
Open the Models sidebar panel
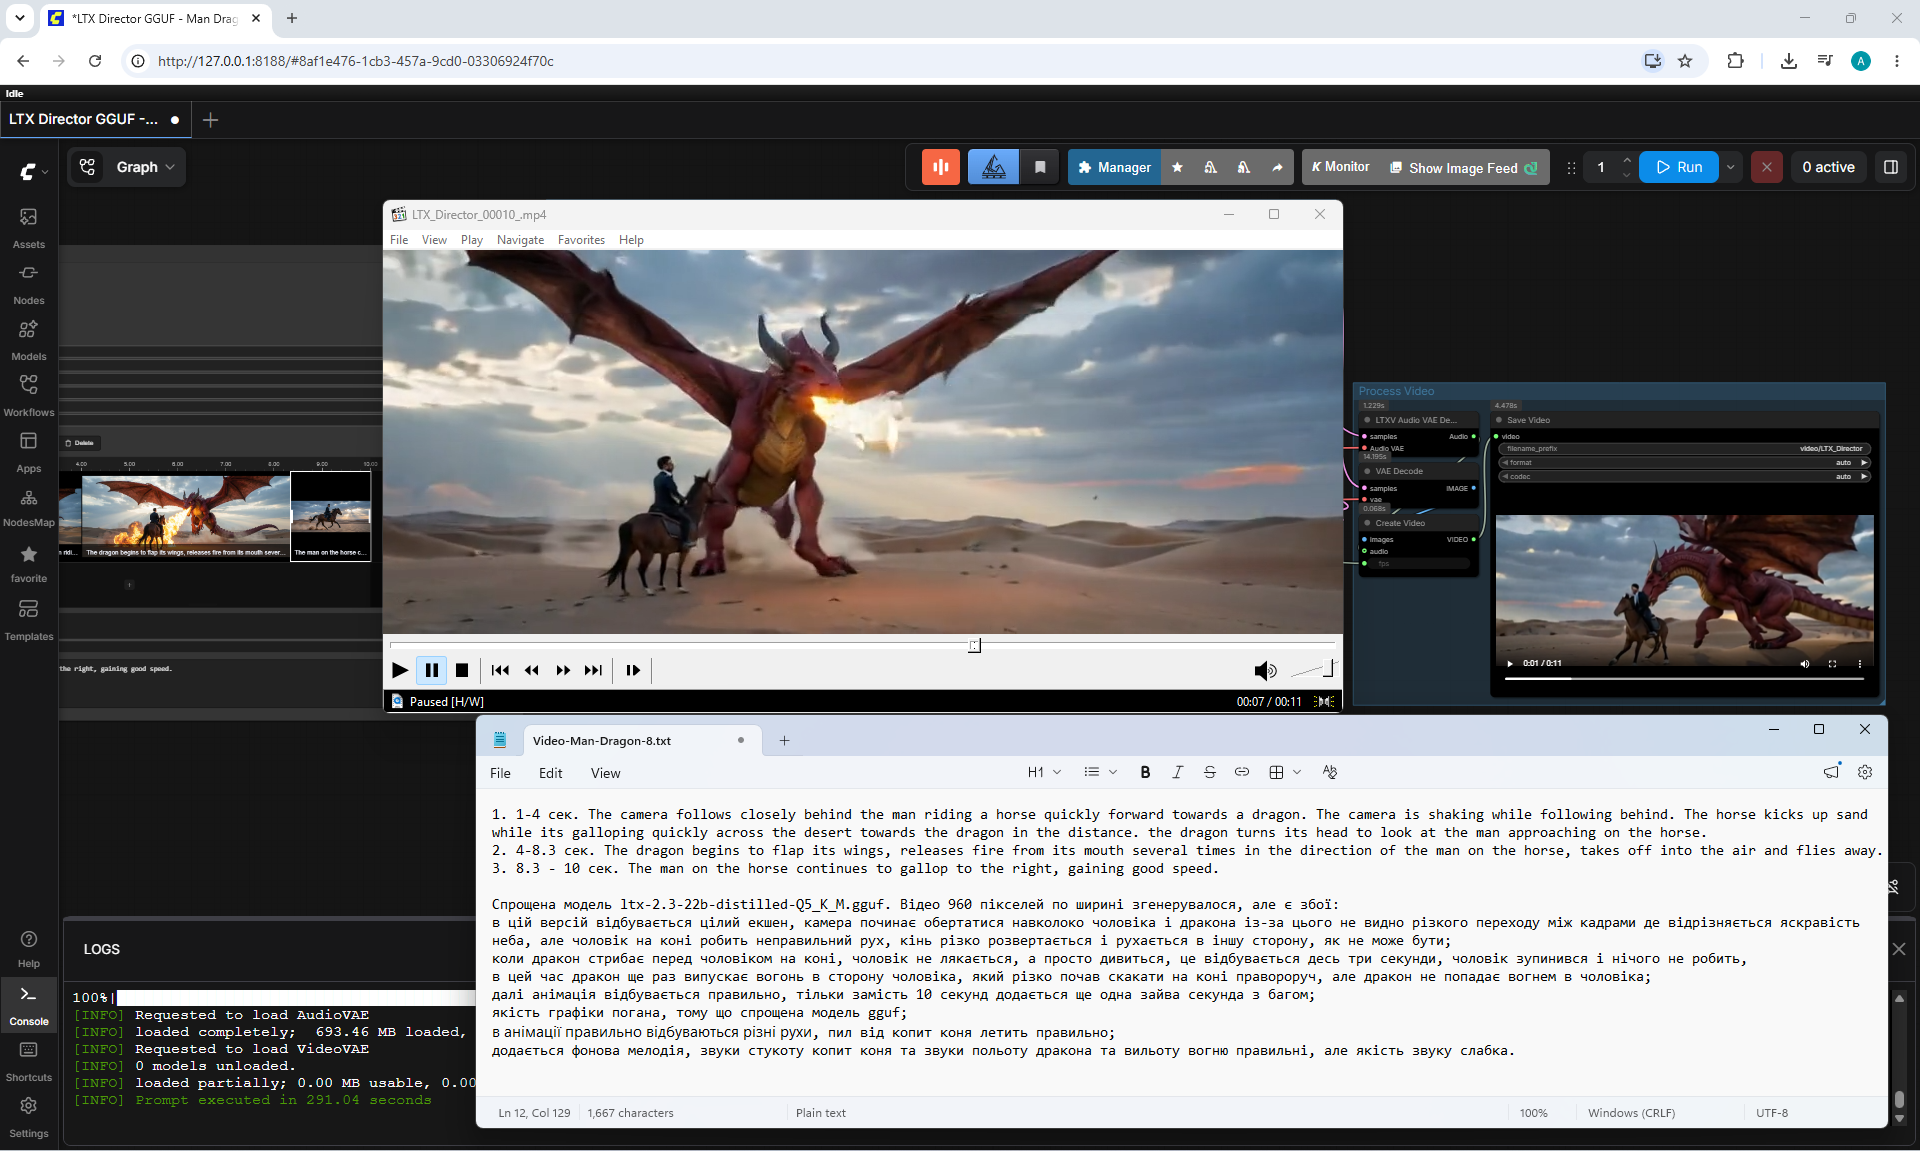(28, 340)
